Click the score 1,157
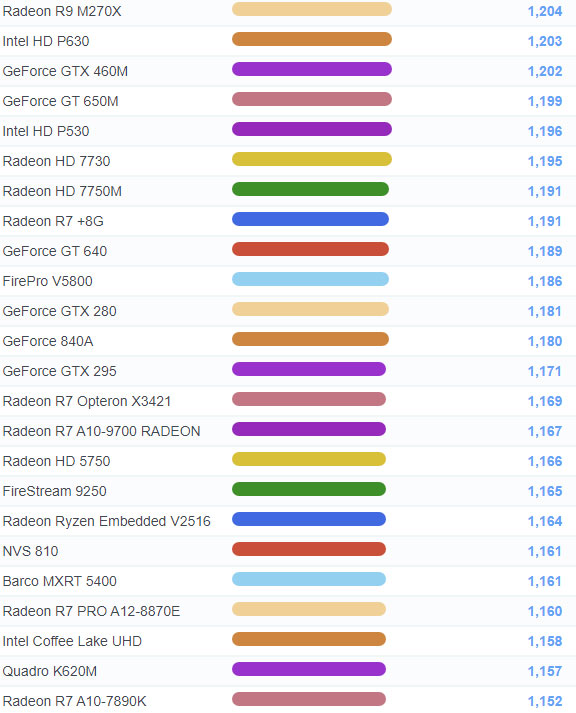 click(x=545, y=672)
